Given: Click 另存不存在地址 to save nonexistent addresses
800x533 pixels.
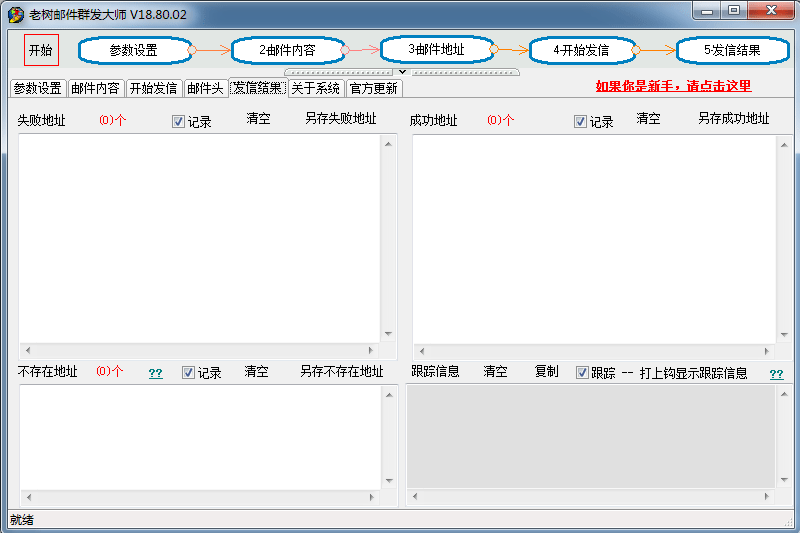Looking at the screenshot, I should coord(342,371).
